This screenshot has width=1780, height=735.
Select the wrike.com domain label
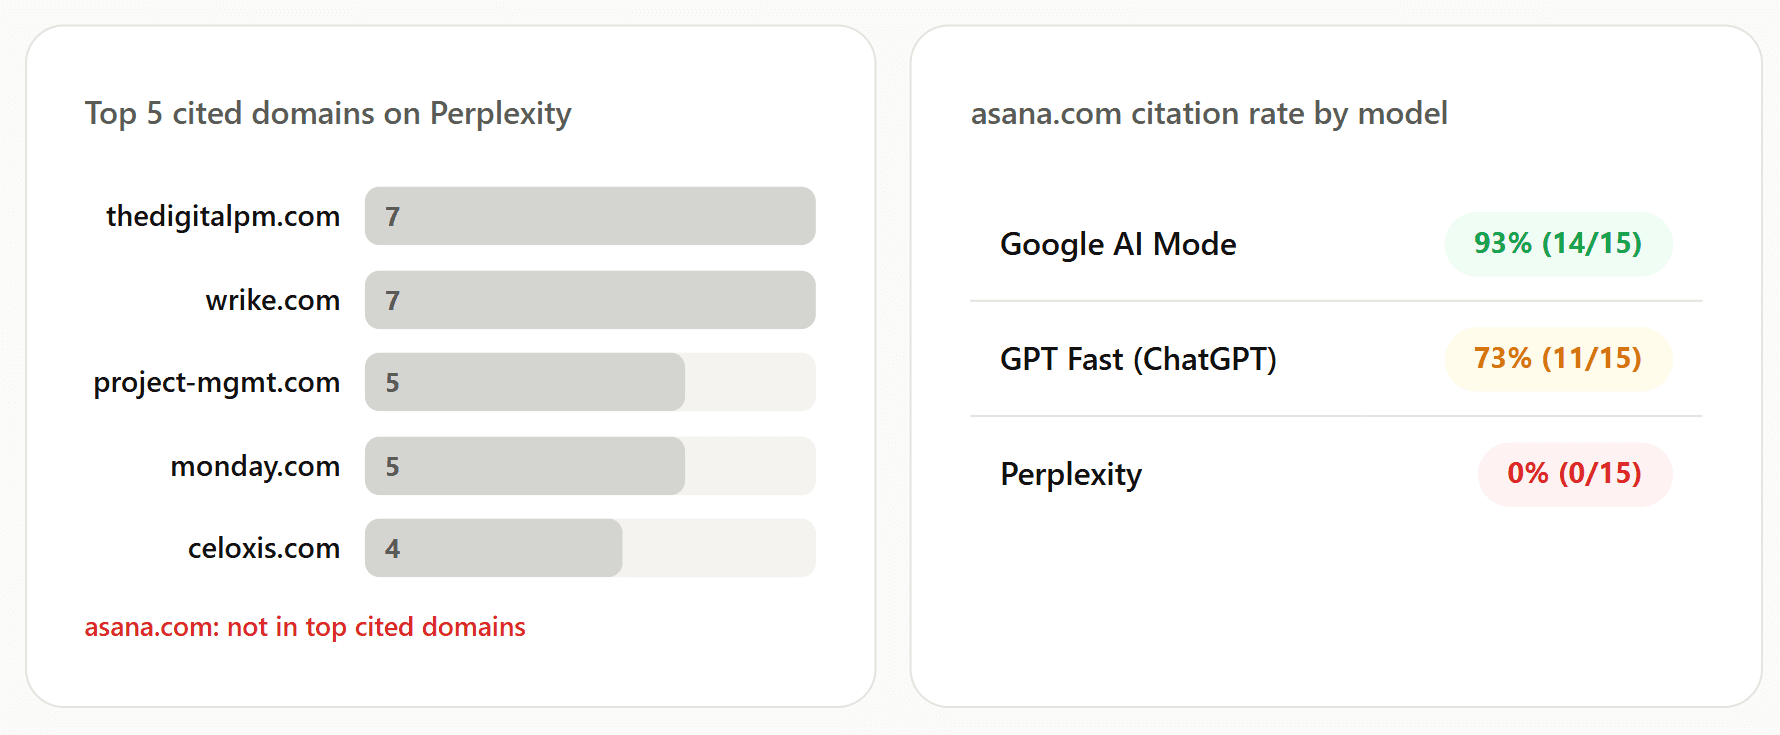(273, 300)
